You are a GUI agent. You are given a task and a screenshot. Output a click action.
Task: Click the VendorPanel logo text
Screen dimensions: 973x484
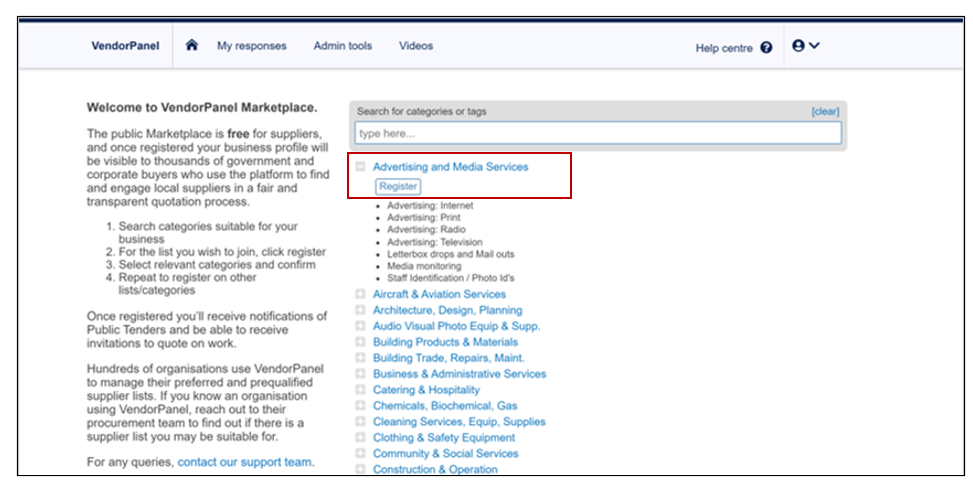(x=125, y=46)
